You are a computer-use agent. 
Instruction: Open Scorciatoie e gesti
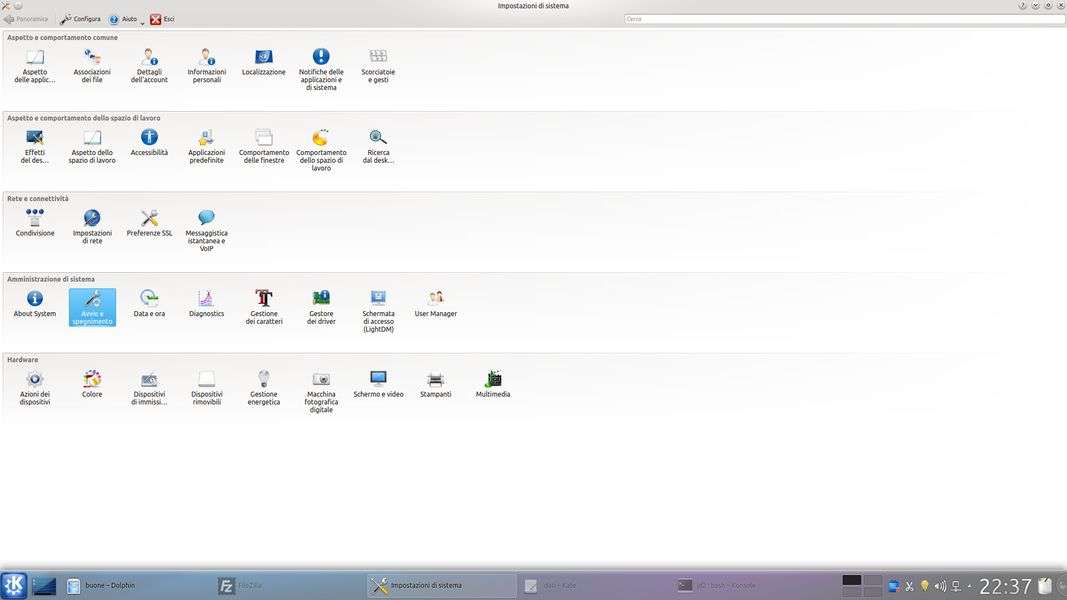378,66
